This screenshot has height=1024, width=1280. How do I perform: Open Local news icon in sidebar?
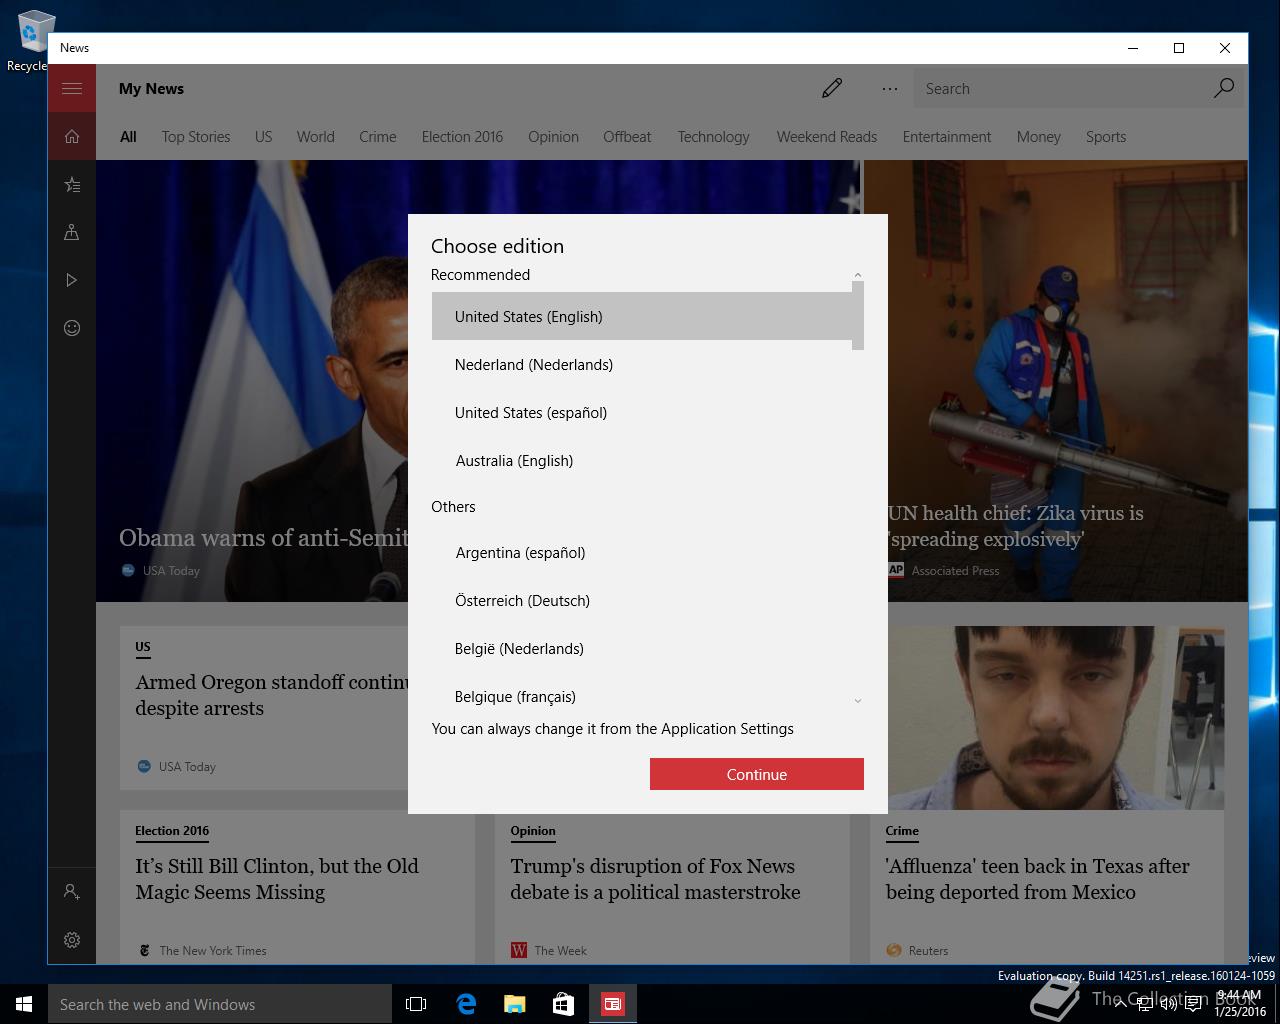pyautogui.click(x=72, y=232)
